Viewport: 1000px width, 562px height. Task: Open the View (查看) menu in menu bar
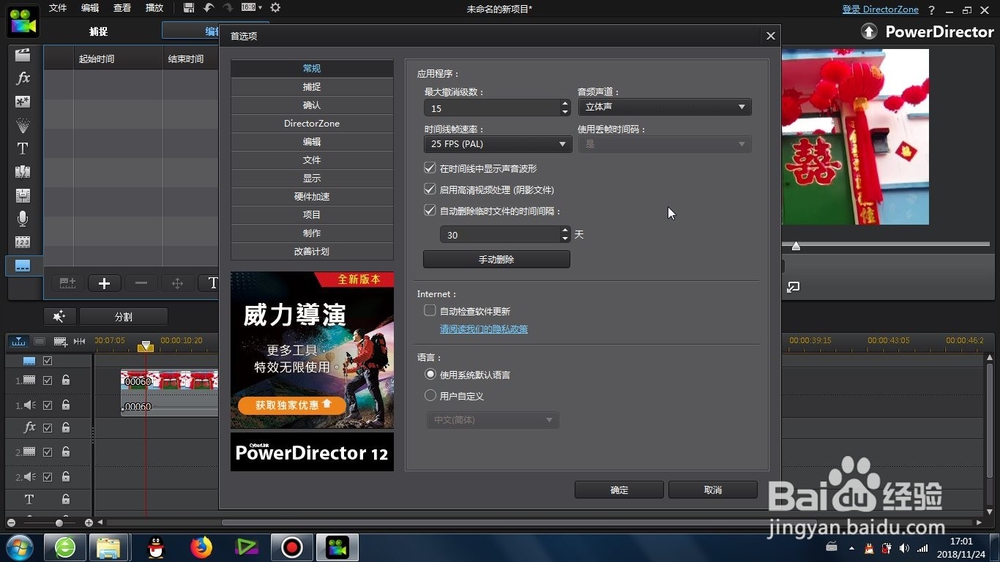tap(122, 8)
